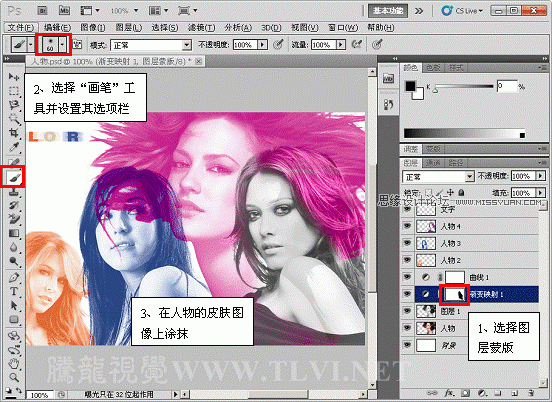
Task: Click the Mini Bridge panel icon in dock
Action: [x=389, y=78]
